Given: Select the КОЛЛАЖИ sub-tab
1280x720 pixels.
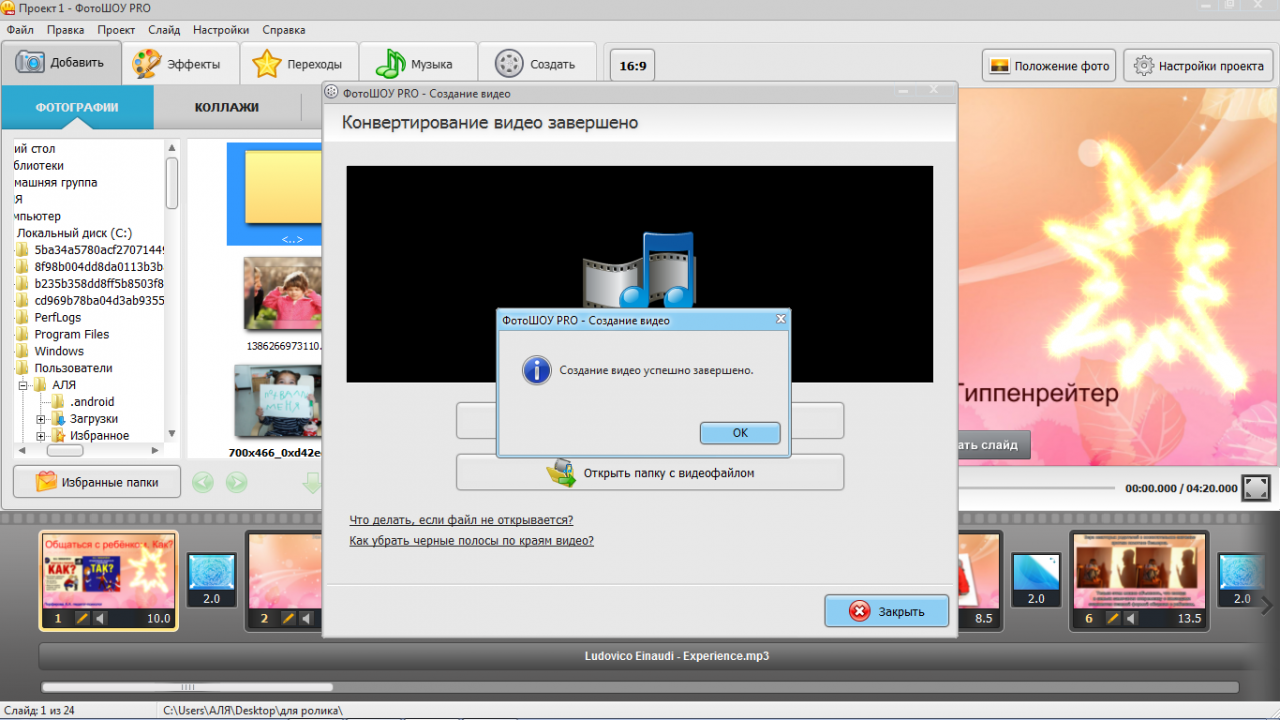Looking at the screenshot, I should (227, 107).
